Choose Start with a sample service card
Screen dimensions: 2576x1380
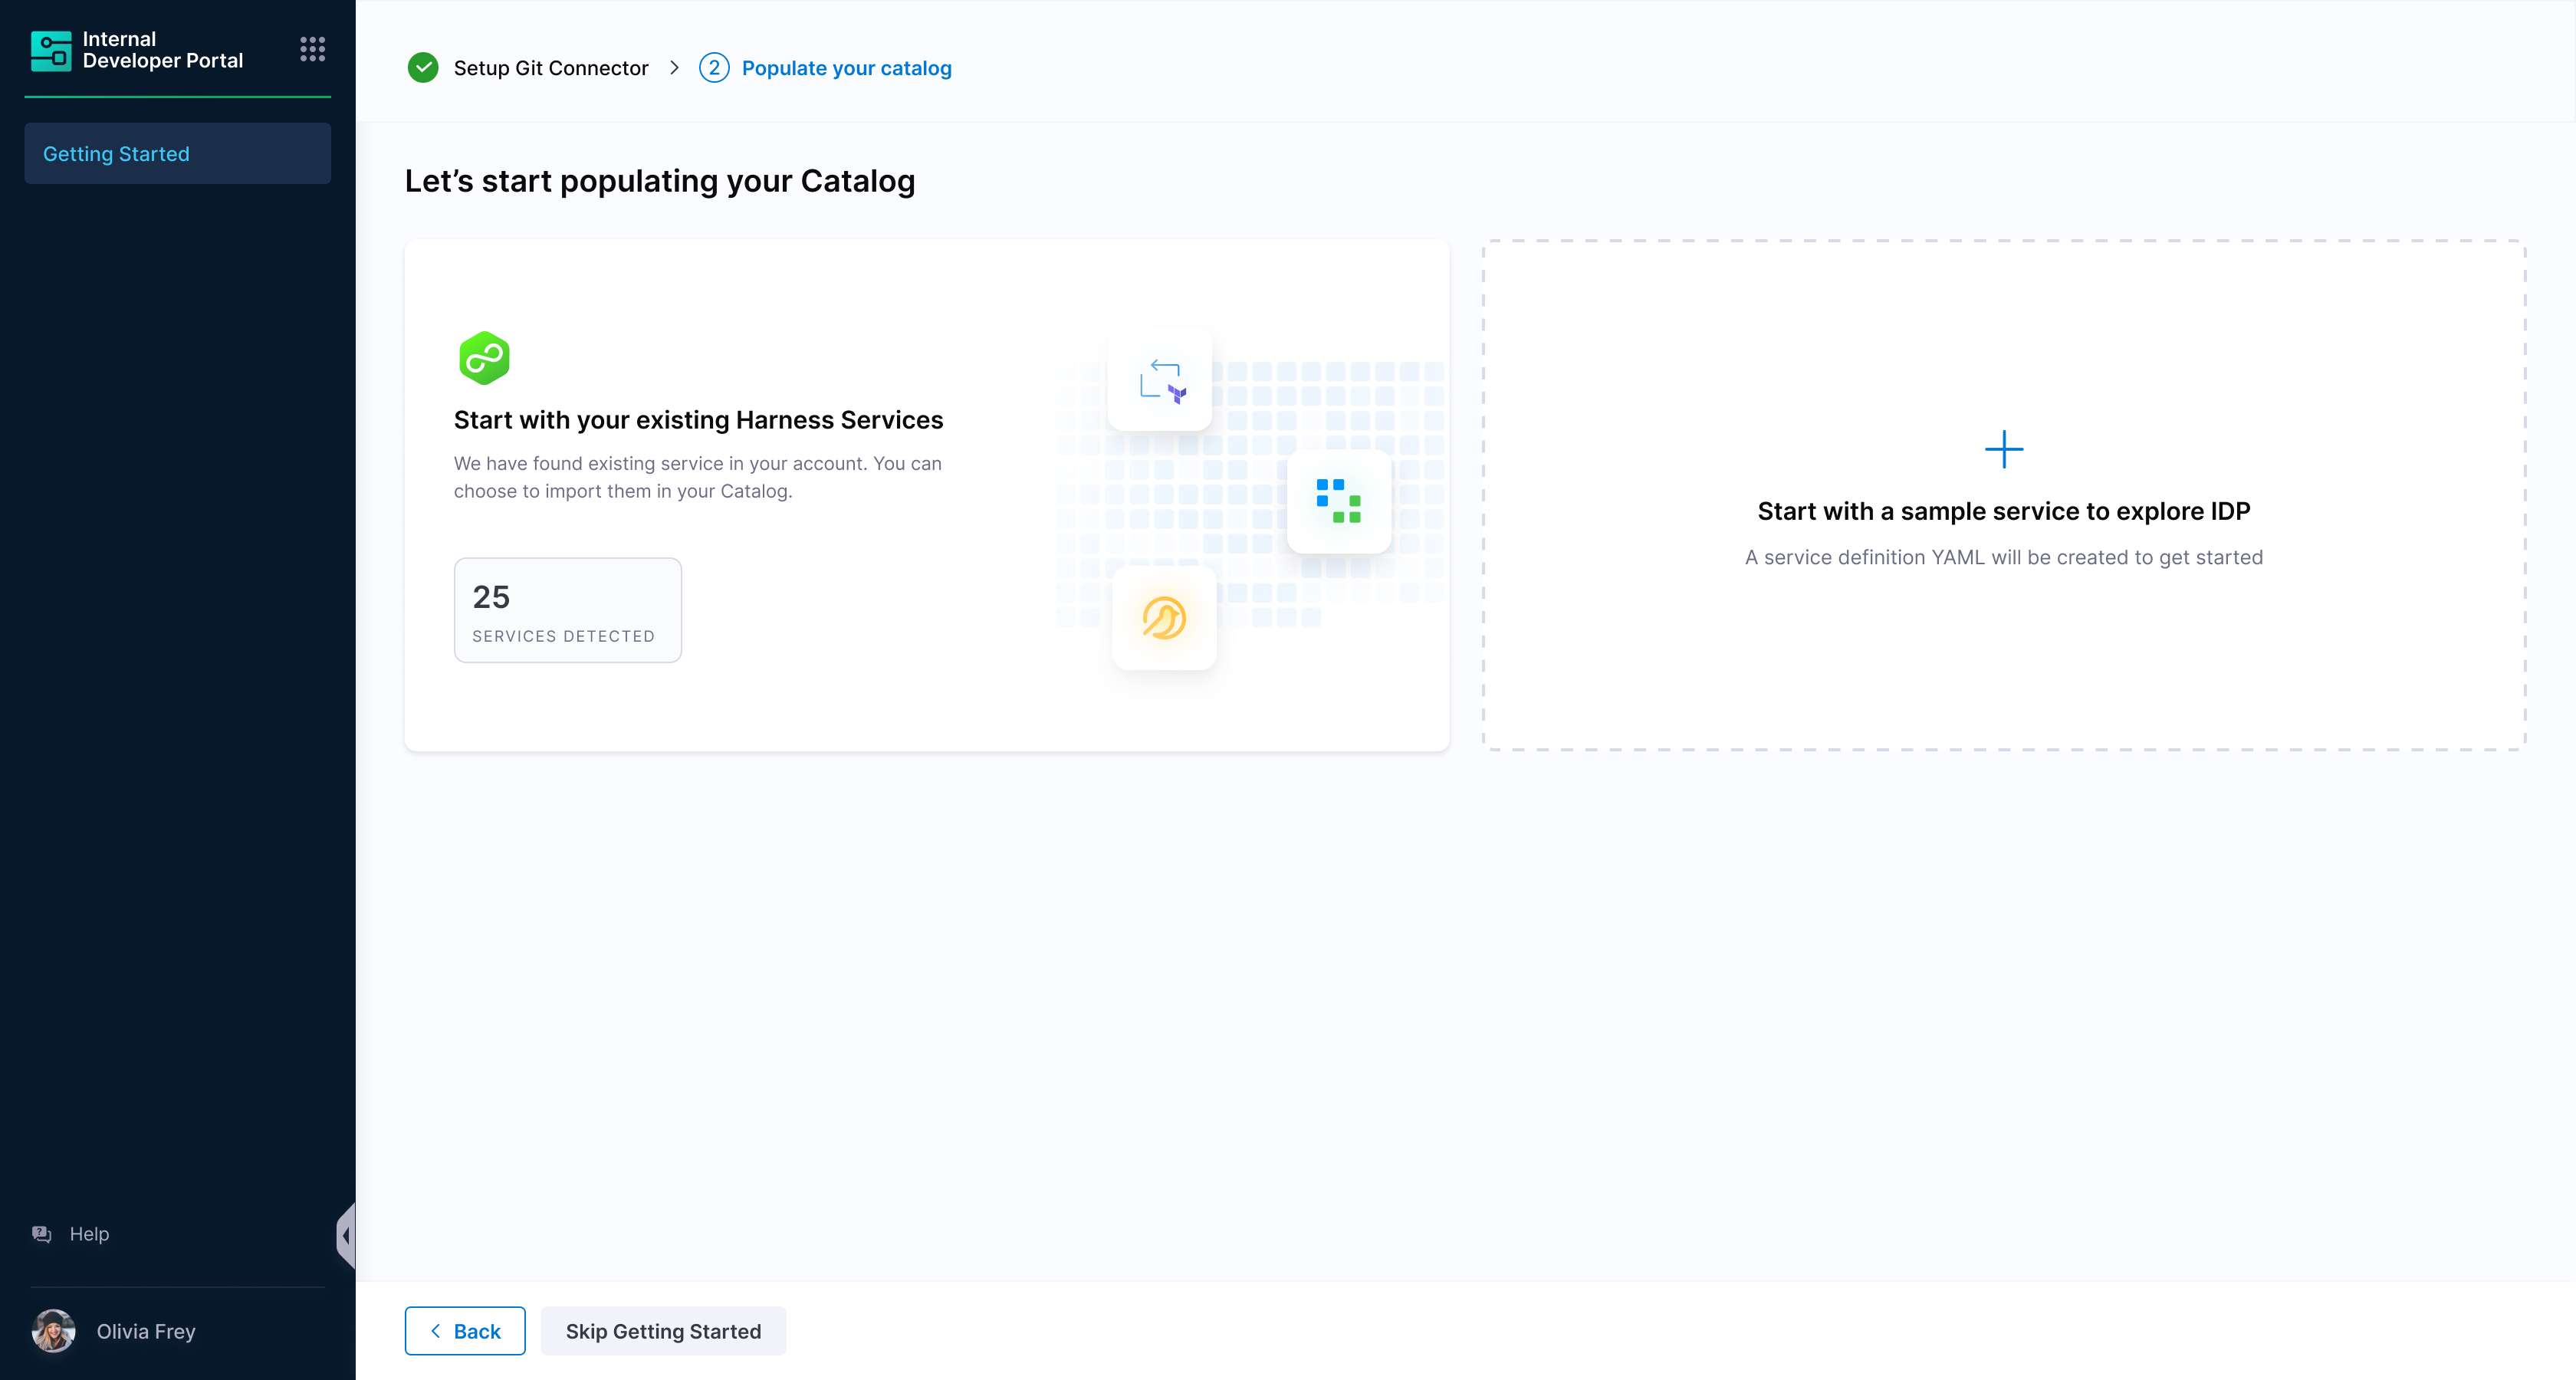(x=2003, y=620)
